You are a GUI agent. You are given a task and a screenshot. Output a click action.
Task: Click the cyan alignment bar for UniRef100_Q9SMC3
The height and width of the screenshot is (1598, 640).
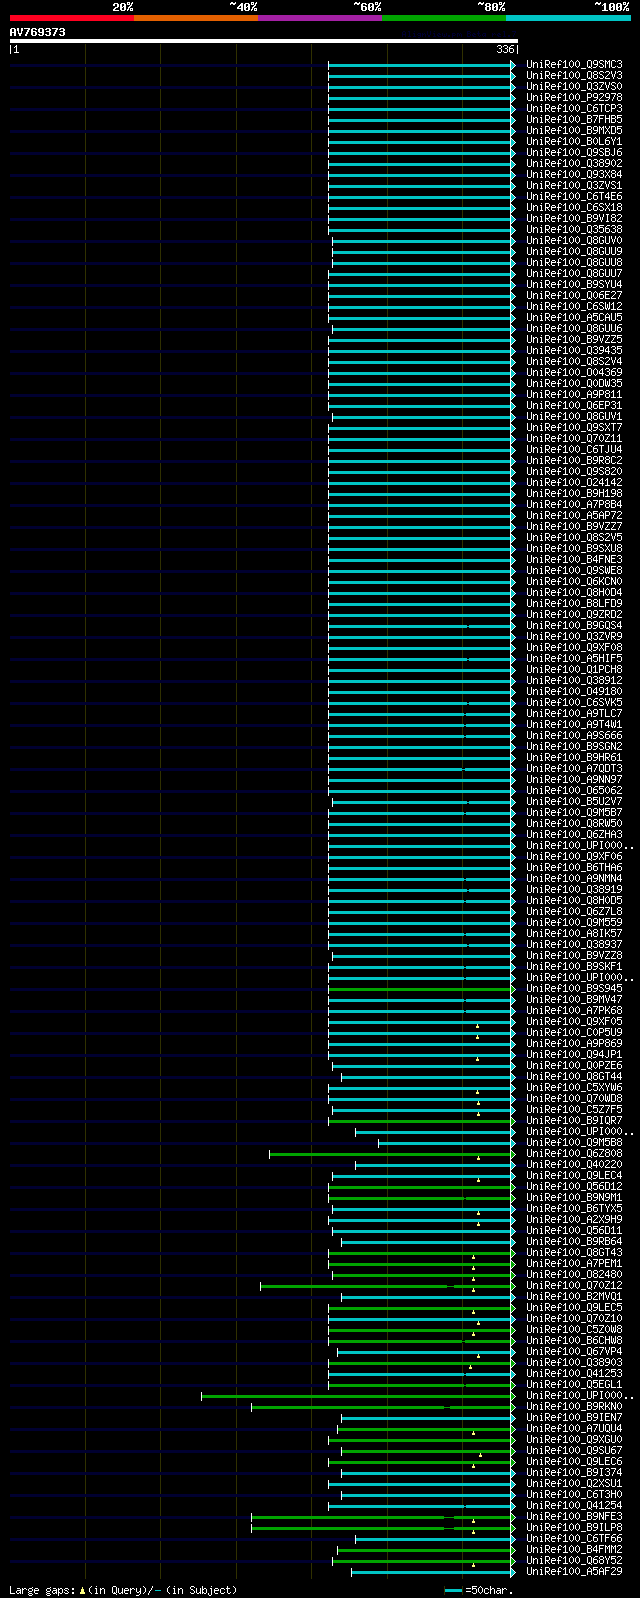coord(420,65)
